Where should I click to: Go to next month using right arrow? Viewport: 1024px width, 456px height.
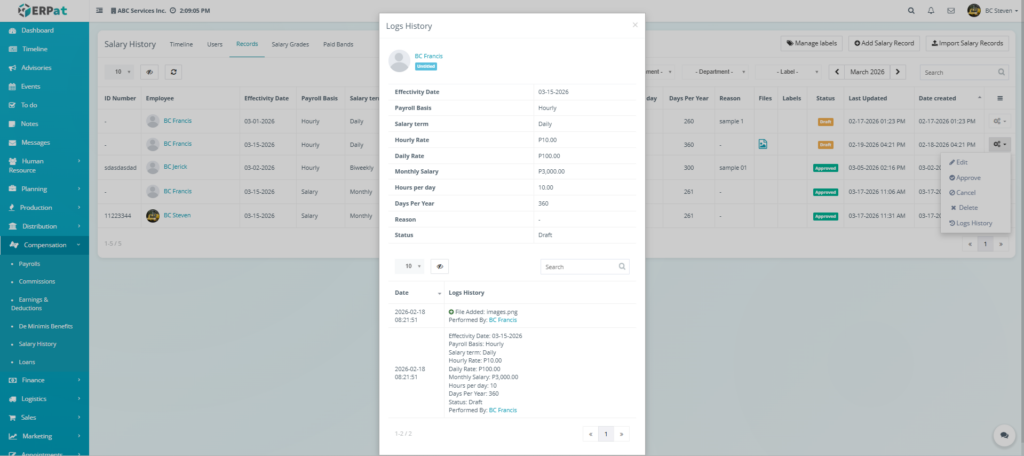pyautogui.click(x=898, y=72)
